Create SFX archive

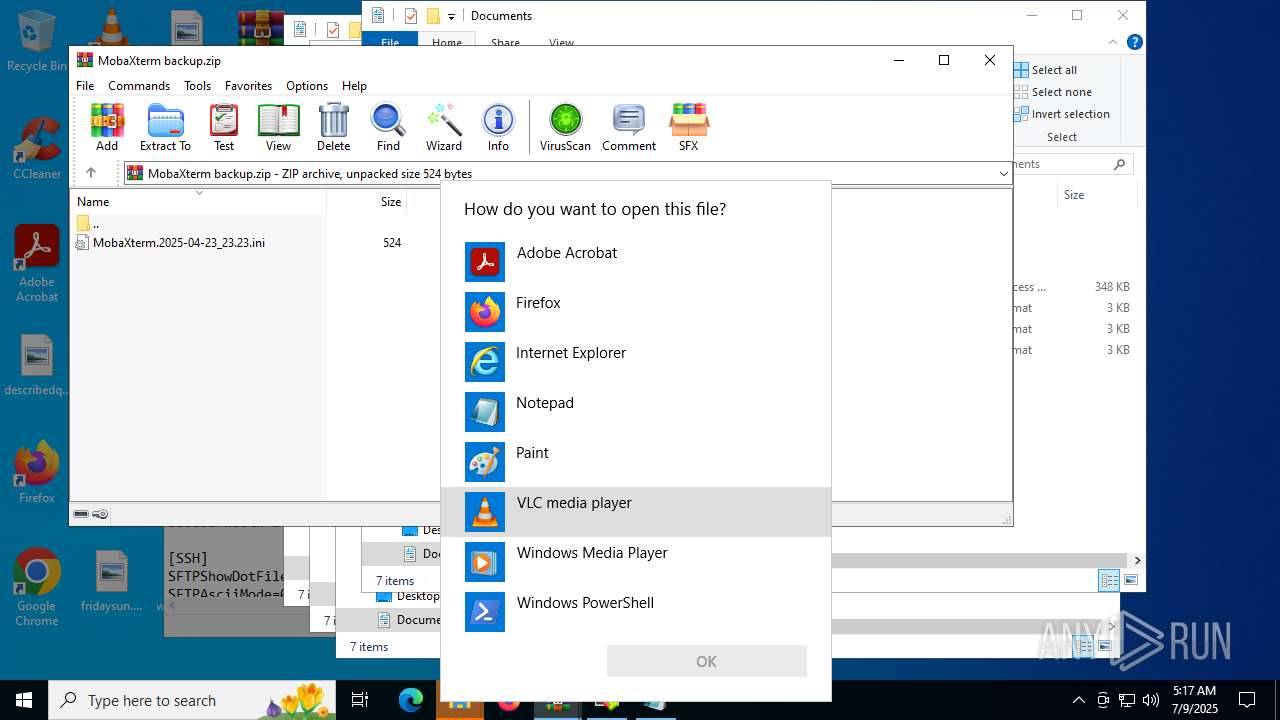point(689,127)
